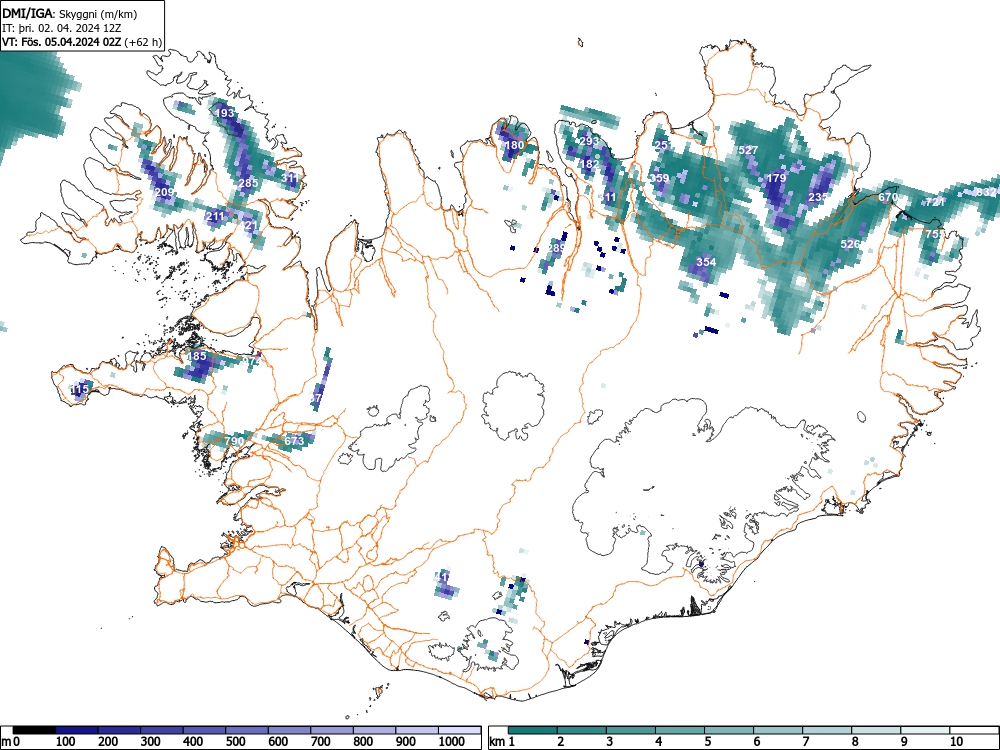Click the 'VT: Fös. 05.04.2024 02Z (+62 h)' line
Image resolution: width=1000 pixels, height=750 pixels.
coord(82,42)
